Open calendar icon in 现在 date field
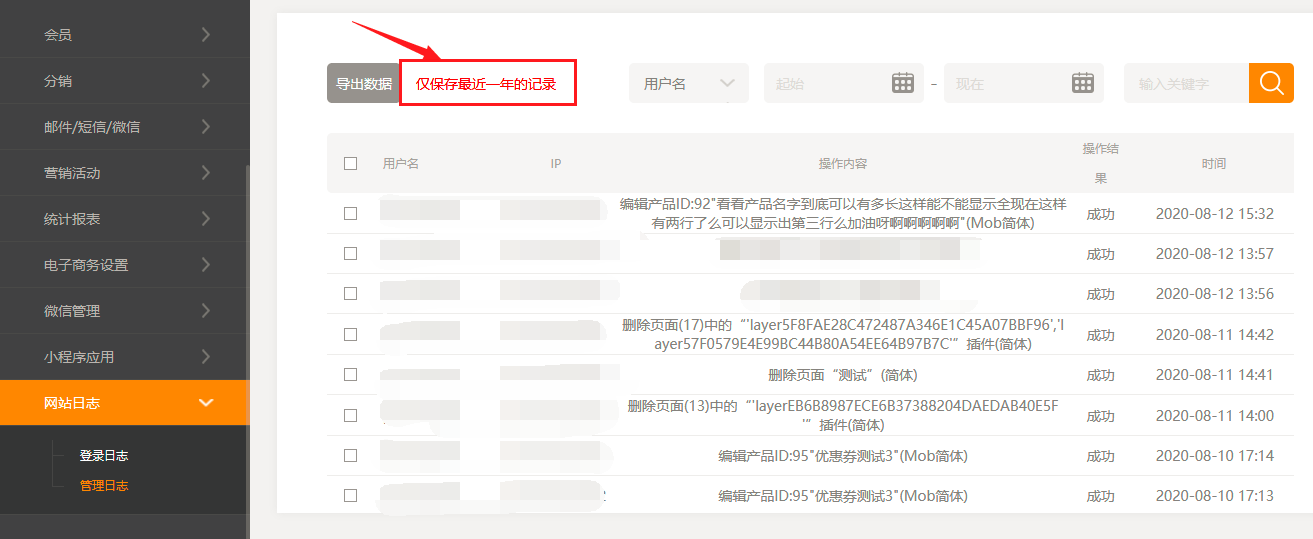1313x539 pixels. click(x=1082, y=83)
